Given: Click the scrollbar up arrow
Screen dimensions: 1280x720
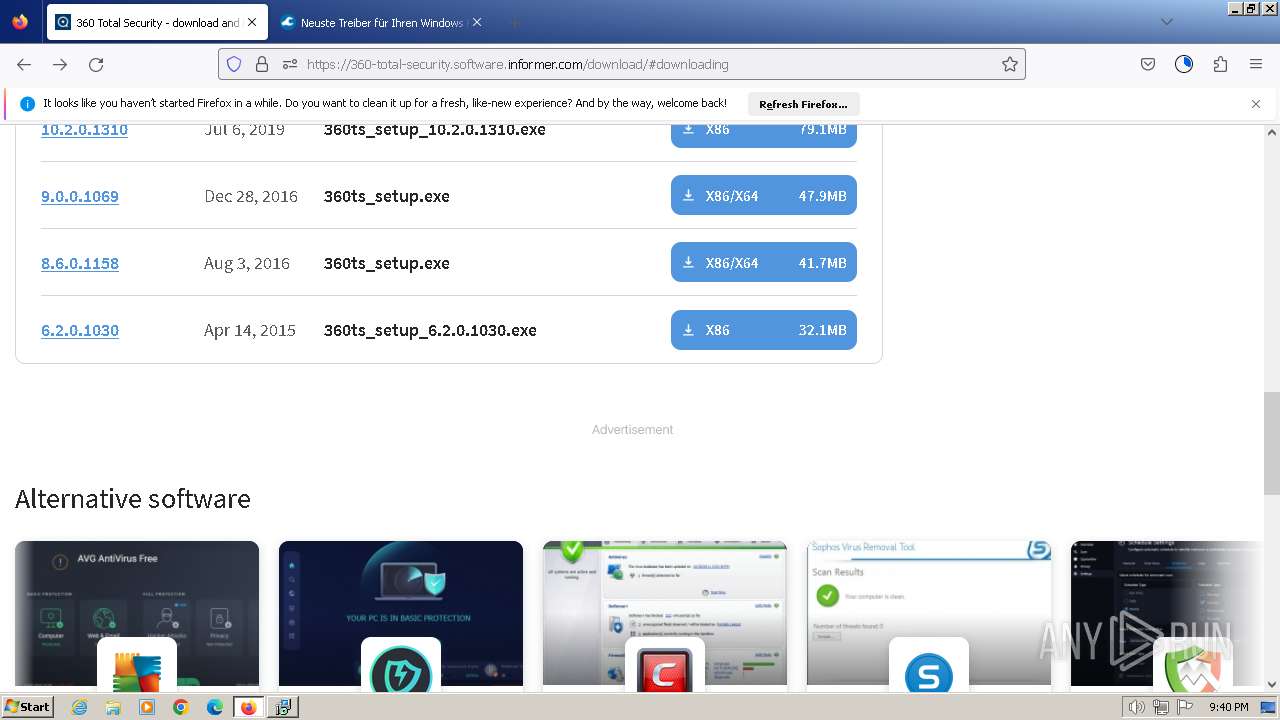Looking at the screenshot, I should [1271, 132].
